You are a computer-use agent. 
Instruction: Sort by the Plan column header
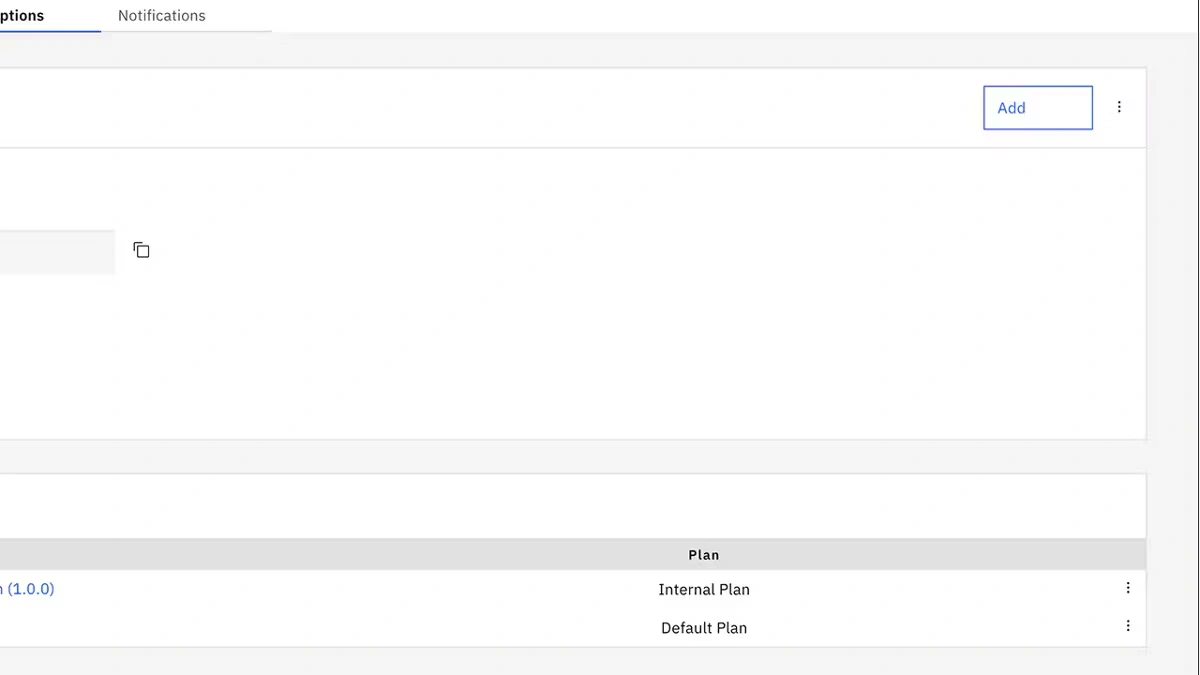[703, 554]
